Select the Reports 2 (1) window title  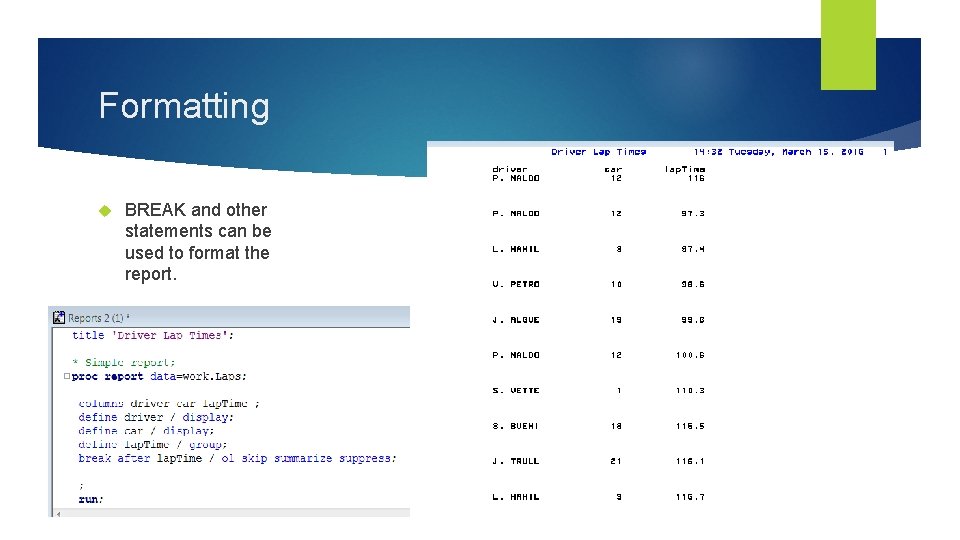(x=98, y=318)
